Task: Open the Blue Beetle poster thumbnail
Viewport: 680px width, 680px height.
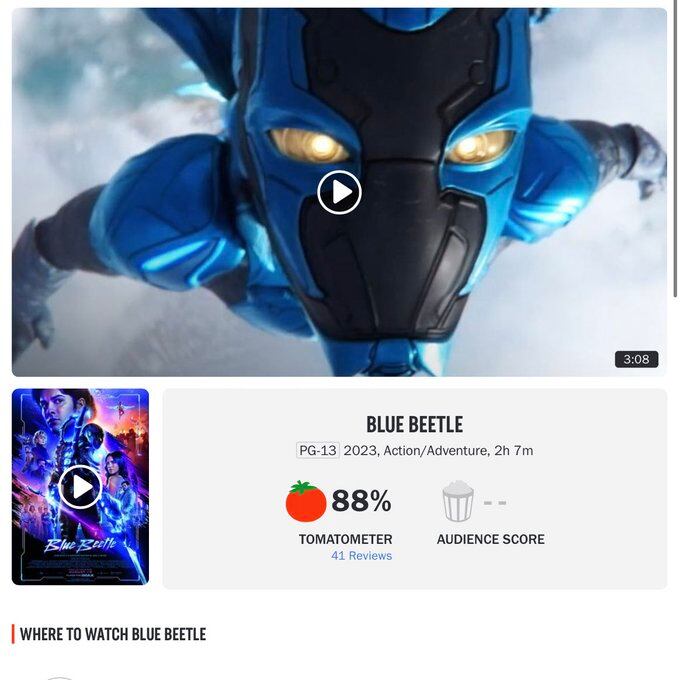Action: (80, 487)
